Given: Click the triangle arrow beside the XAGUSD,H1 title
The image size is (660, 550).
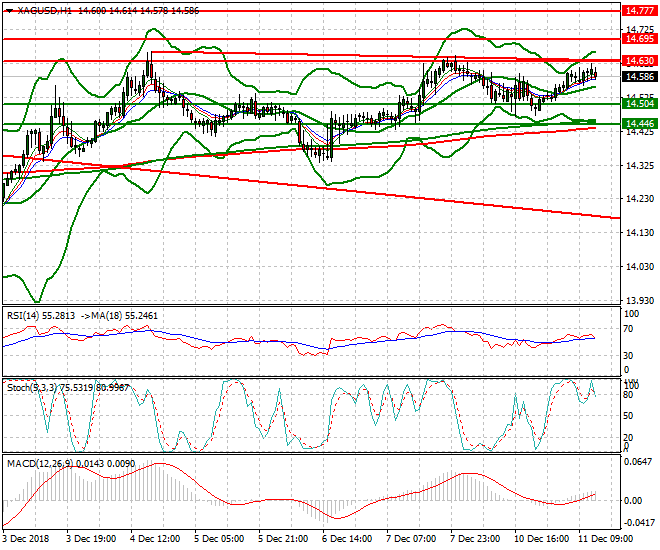Looking at the screenshot, I should [9, 9].
